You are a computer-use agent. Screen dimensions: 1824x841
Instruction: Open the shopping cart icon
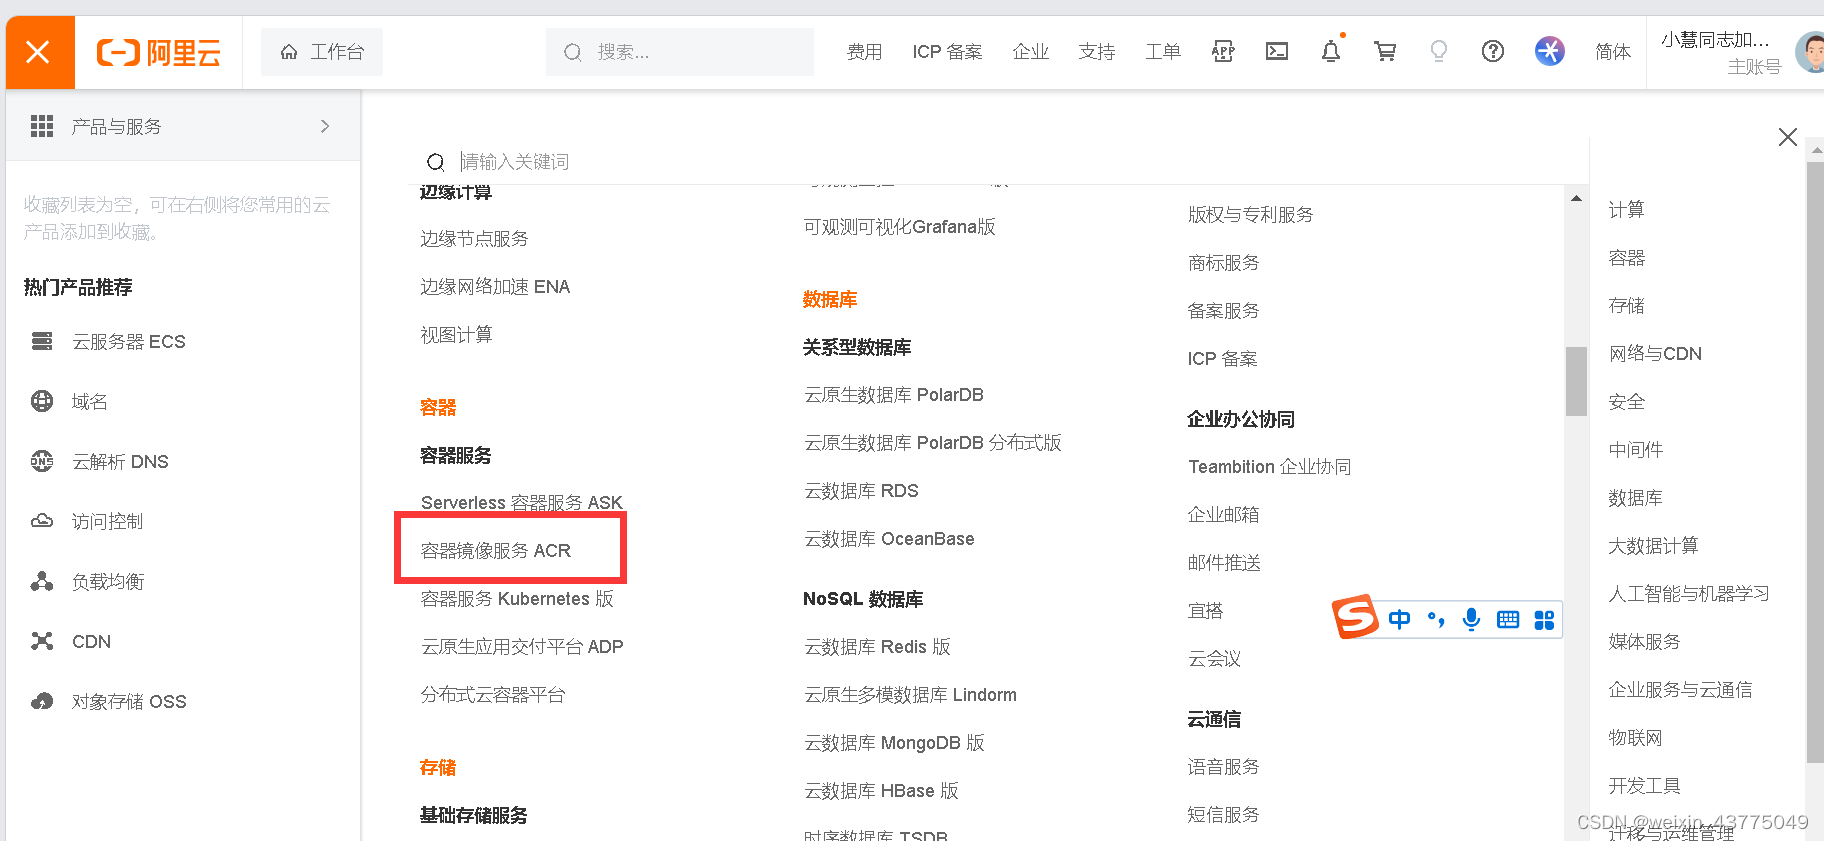pos(1385,51)
